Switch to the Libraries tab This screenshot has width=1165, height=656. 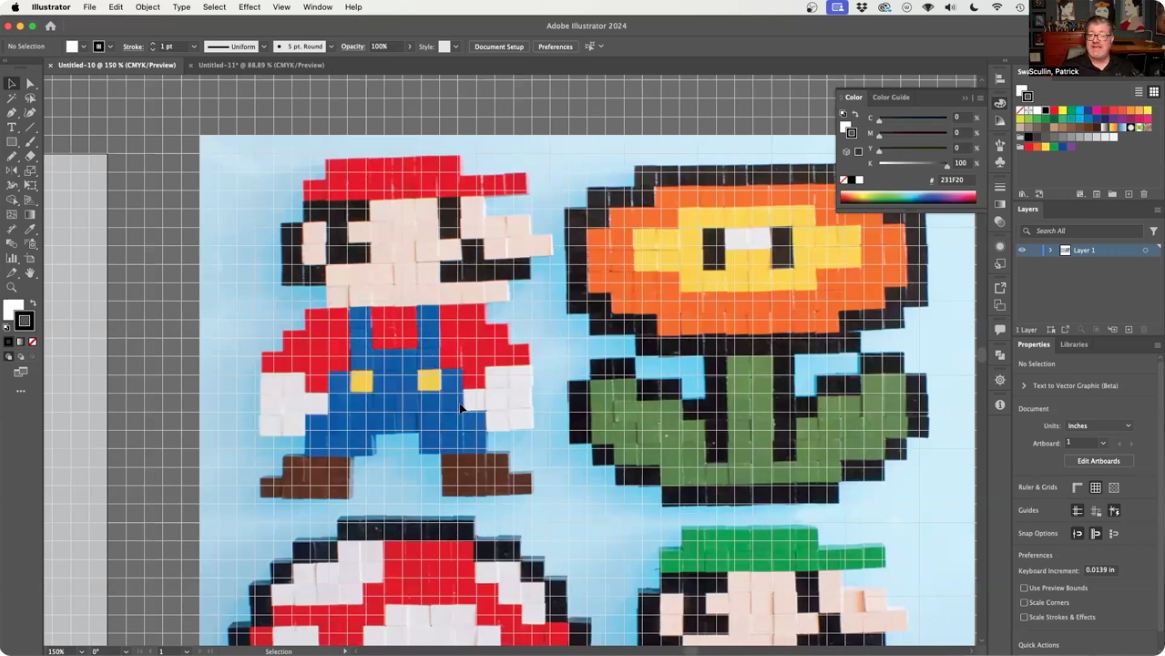point(1074,345)
